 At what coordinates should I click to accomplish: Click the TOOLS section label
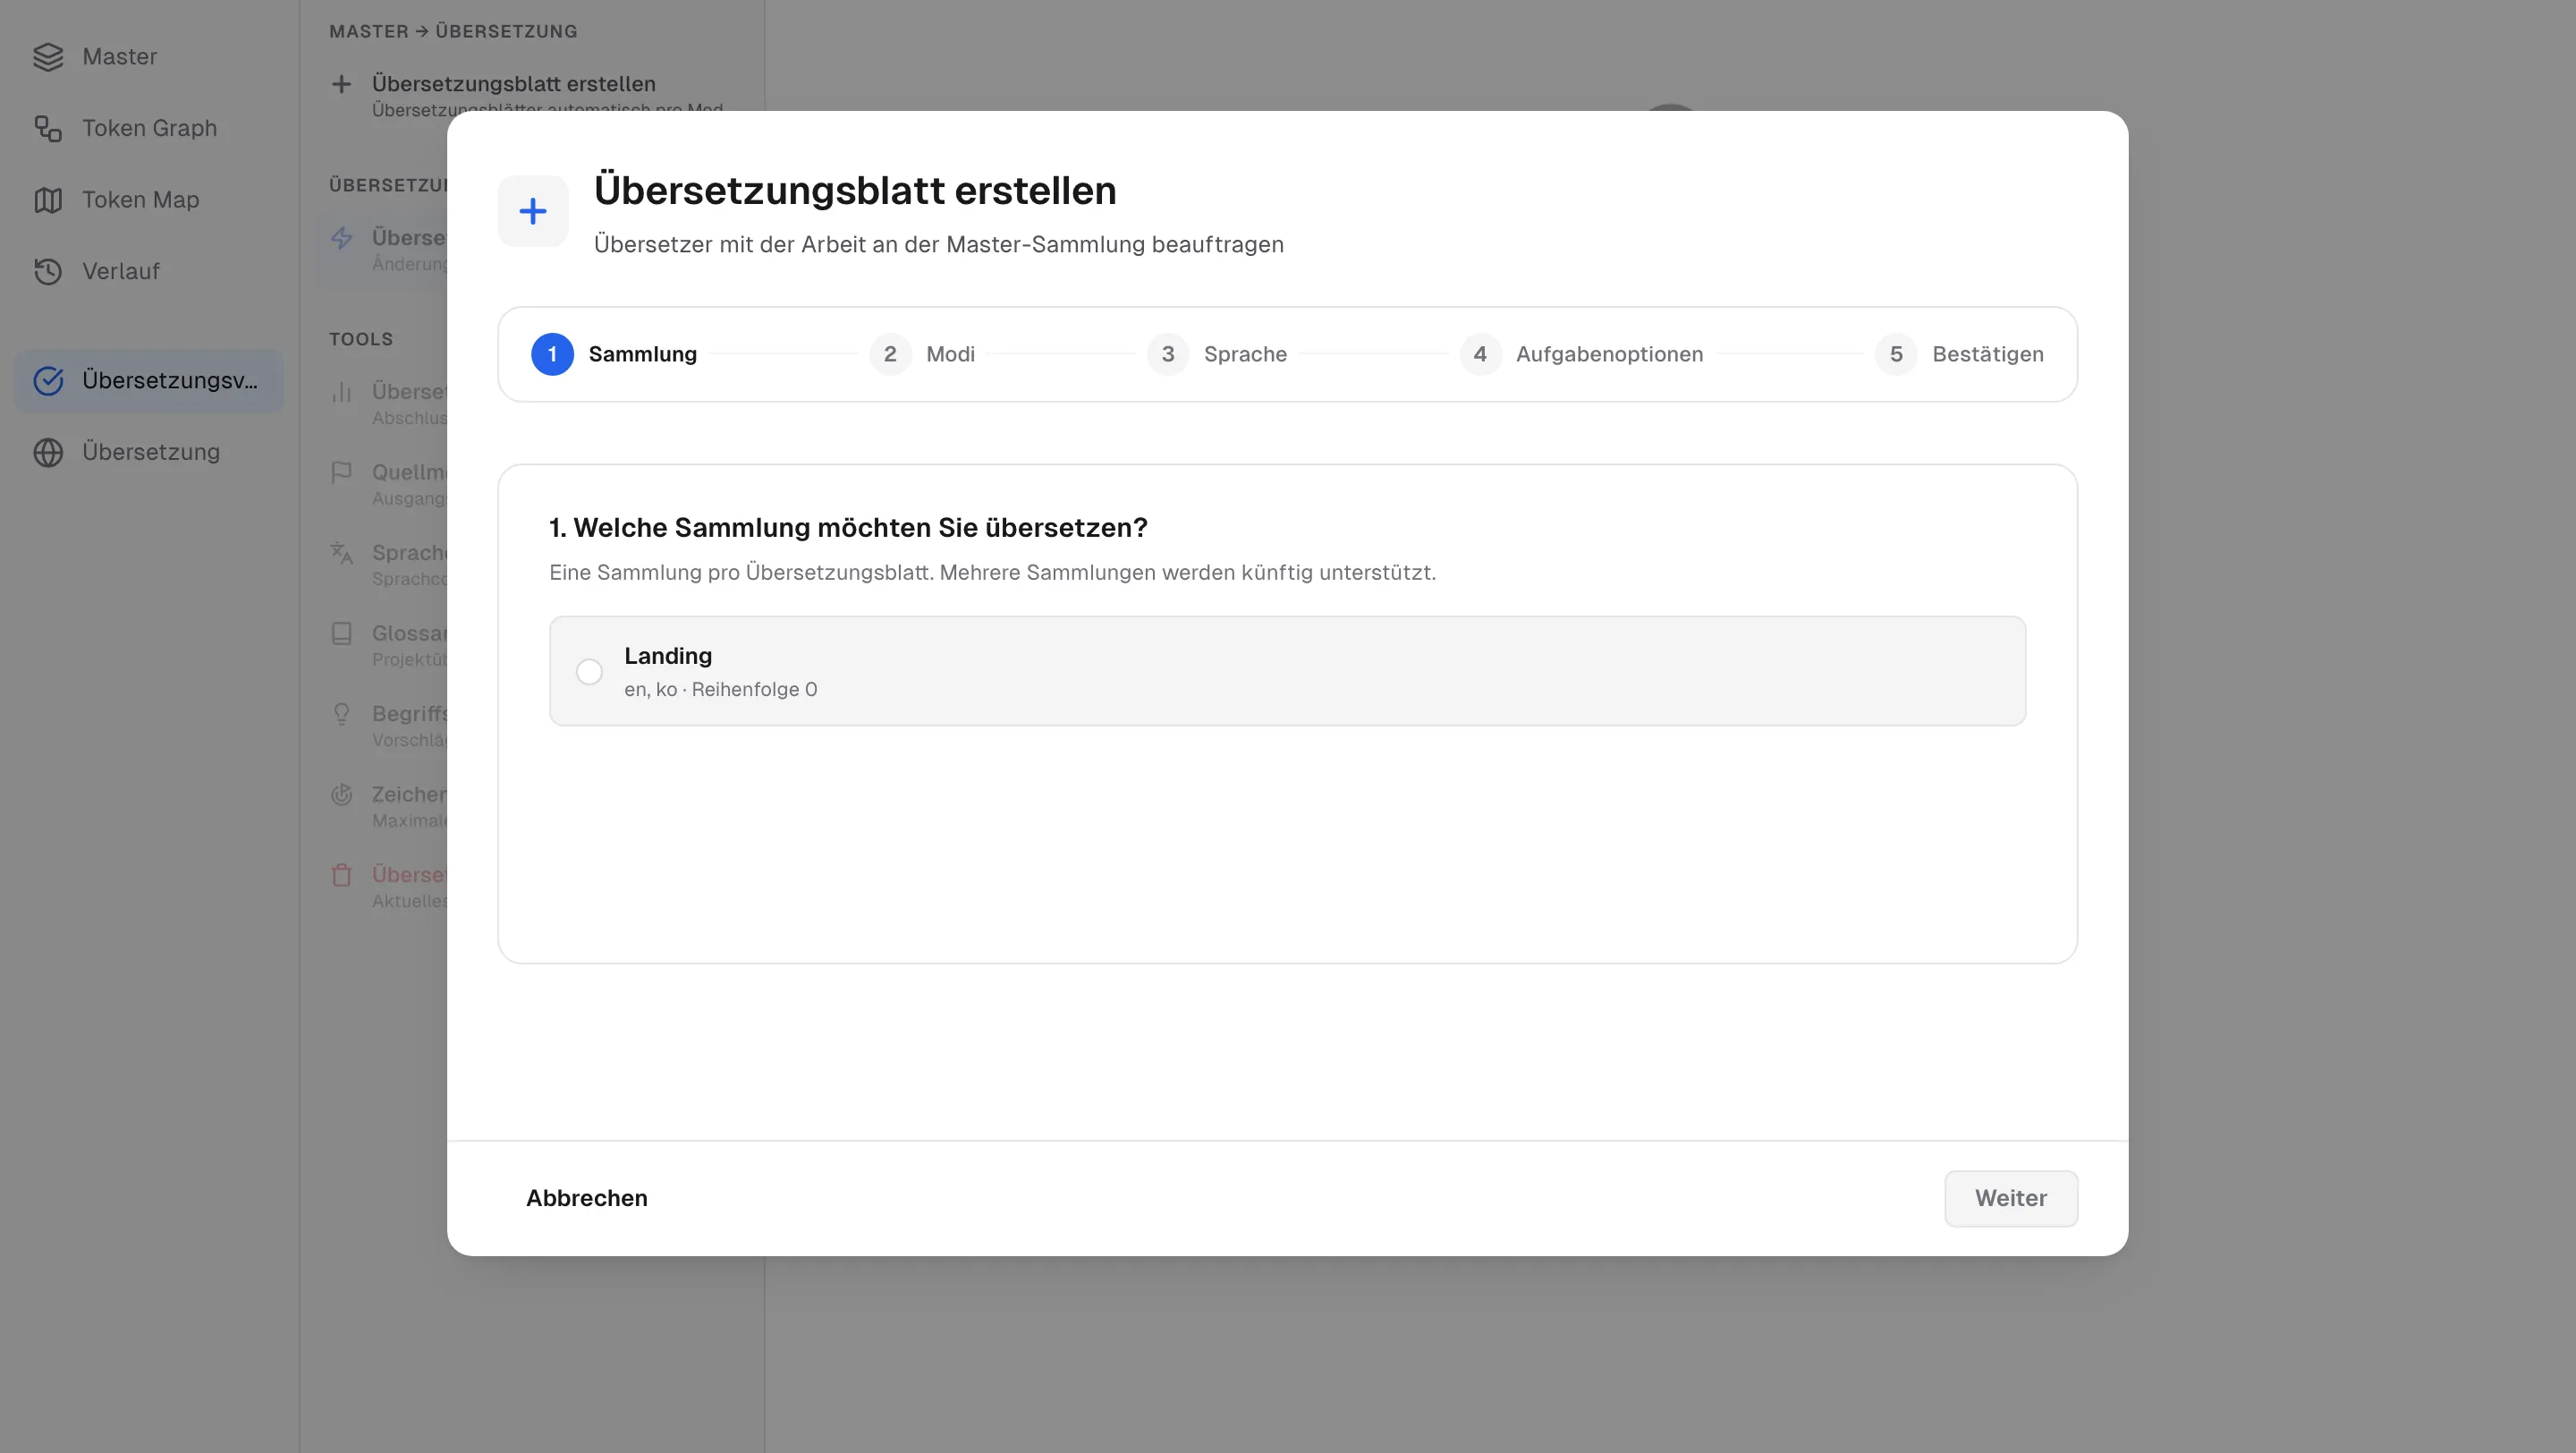(361, 339)
